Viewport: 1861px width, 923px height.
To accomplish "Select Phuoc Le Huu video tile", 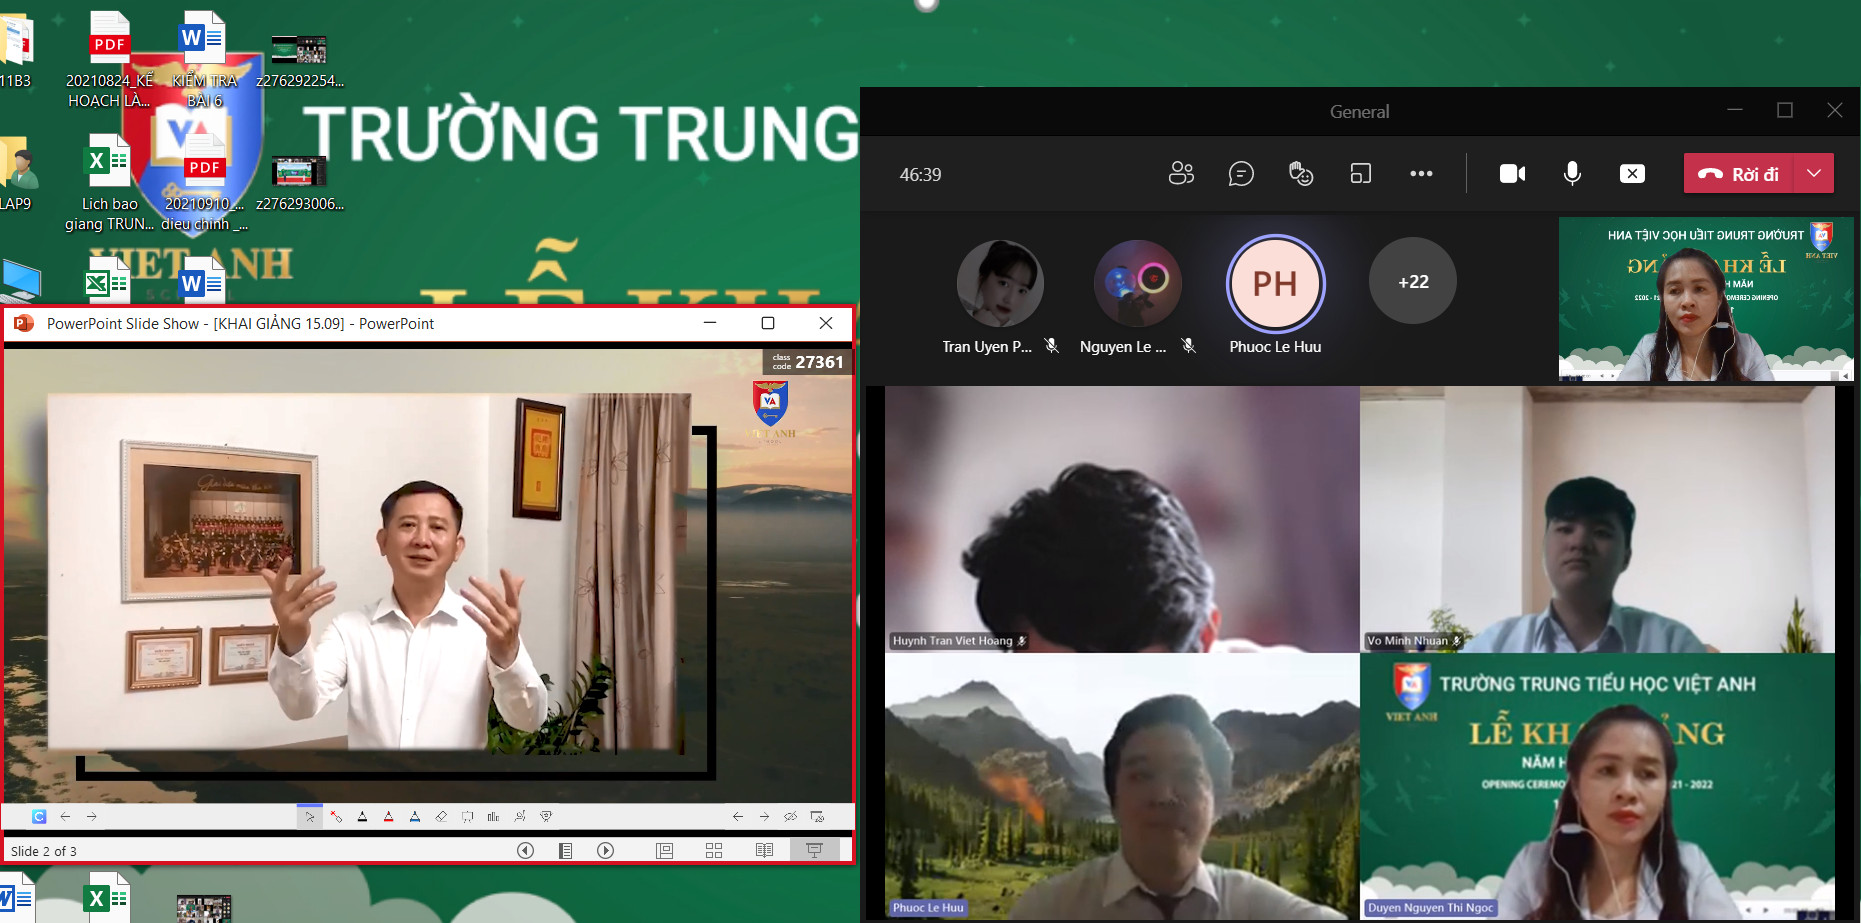I will pyautogui.click(x=1122, y=786).
